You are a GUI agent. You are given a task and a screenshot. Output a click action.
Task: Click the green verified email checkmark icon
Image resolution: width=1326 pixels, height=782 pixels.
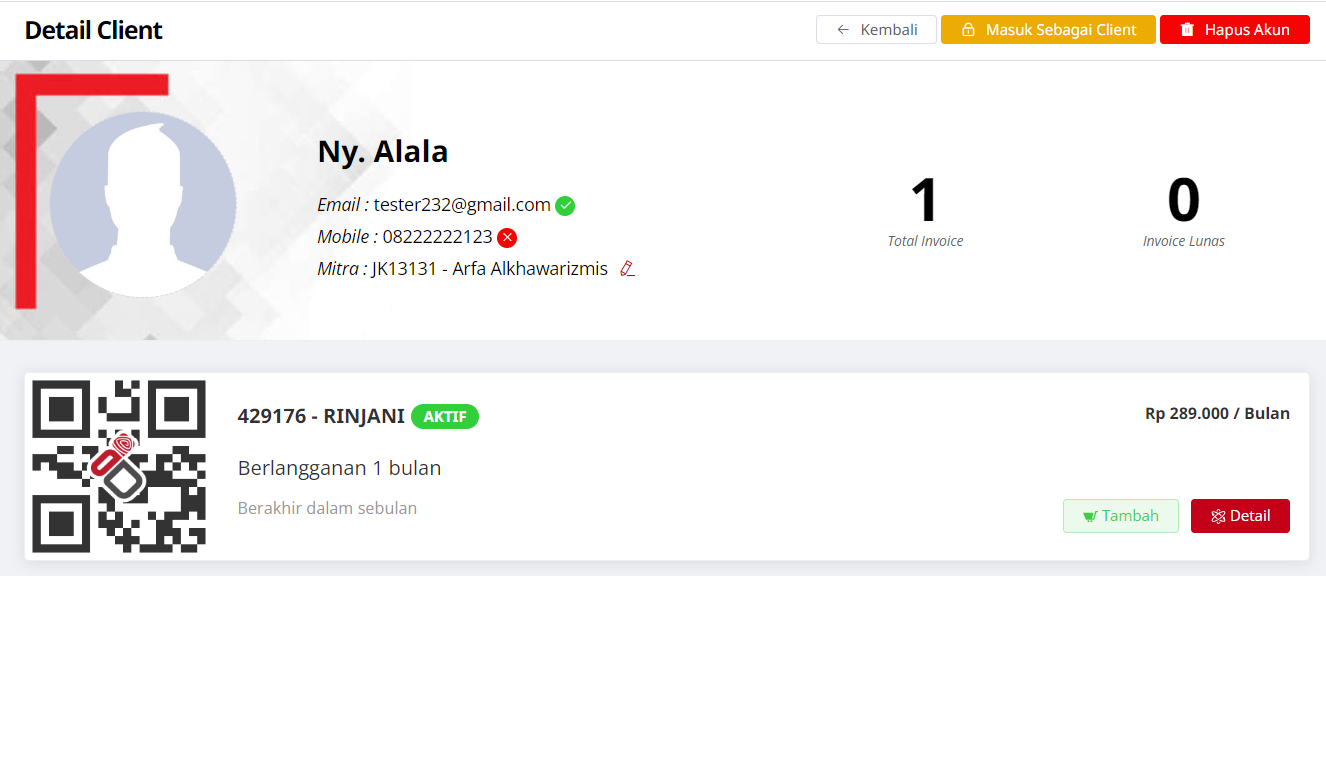565,206
